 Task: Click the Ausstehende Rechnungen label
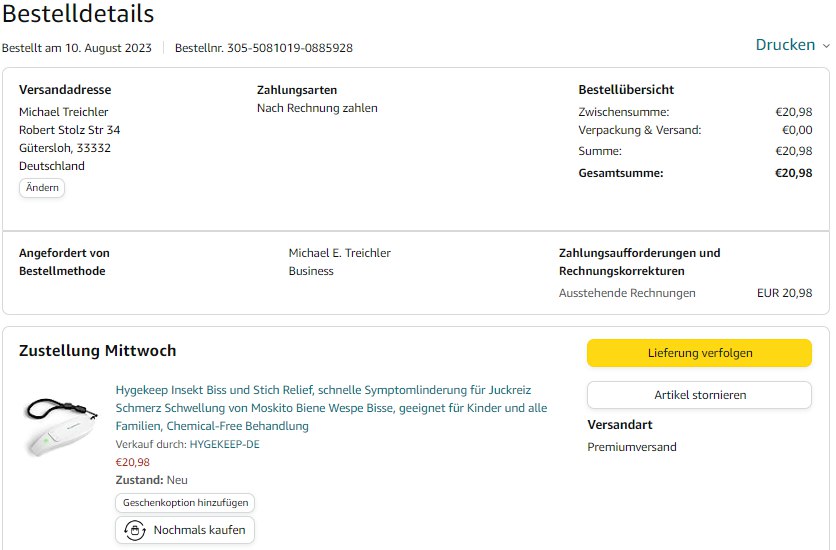click(x=627, y=293)
